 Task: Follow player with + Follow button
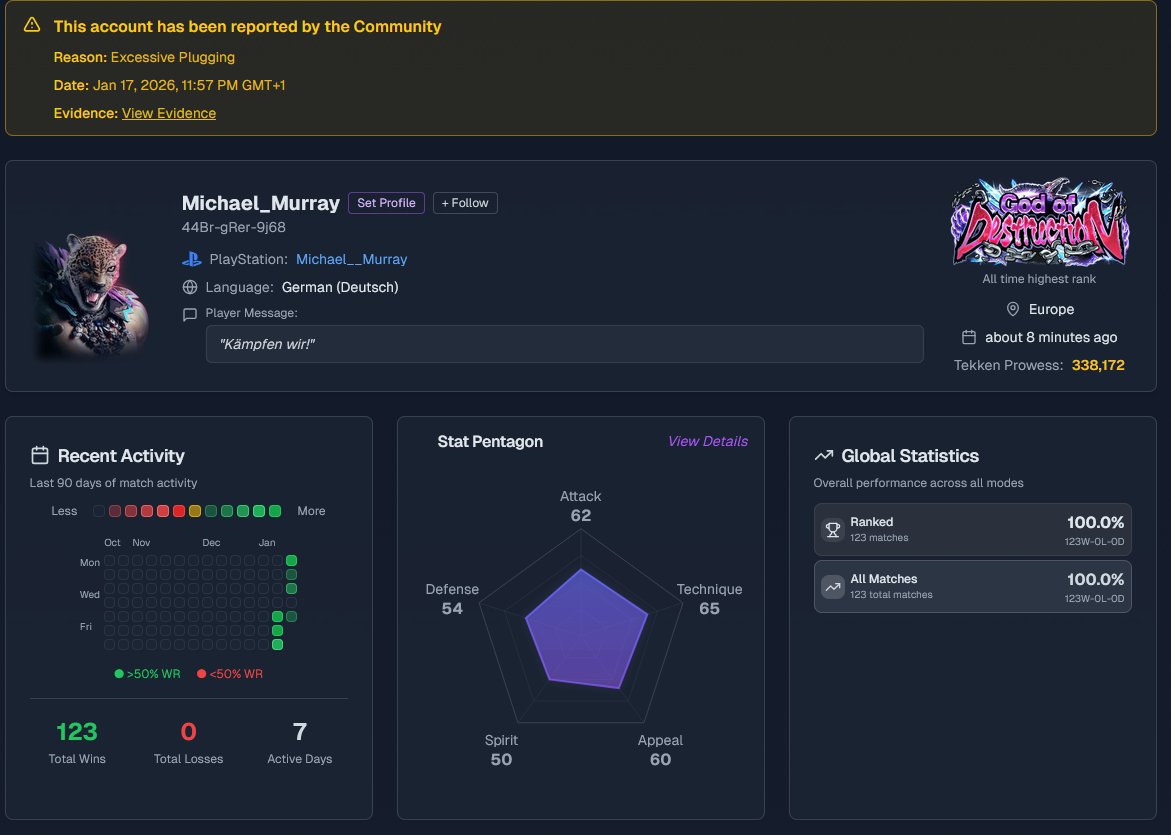click(x=465, y=203)
